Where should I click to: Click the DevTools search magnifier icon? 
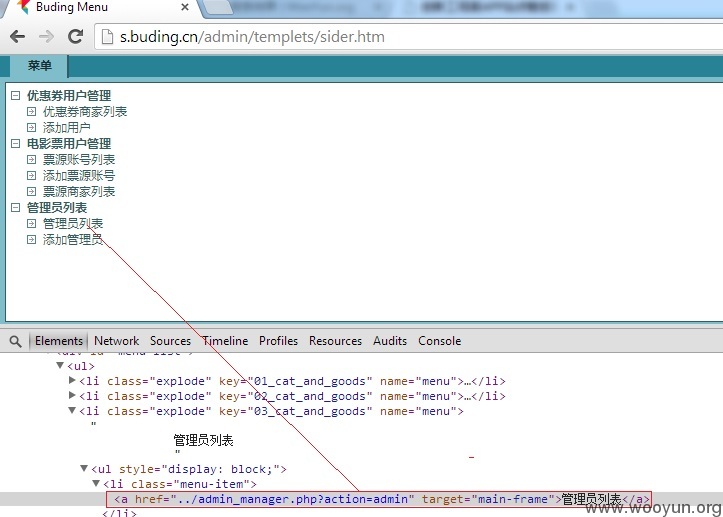[15, 341]
